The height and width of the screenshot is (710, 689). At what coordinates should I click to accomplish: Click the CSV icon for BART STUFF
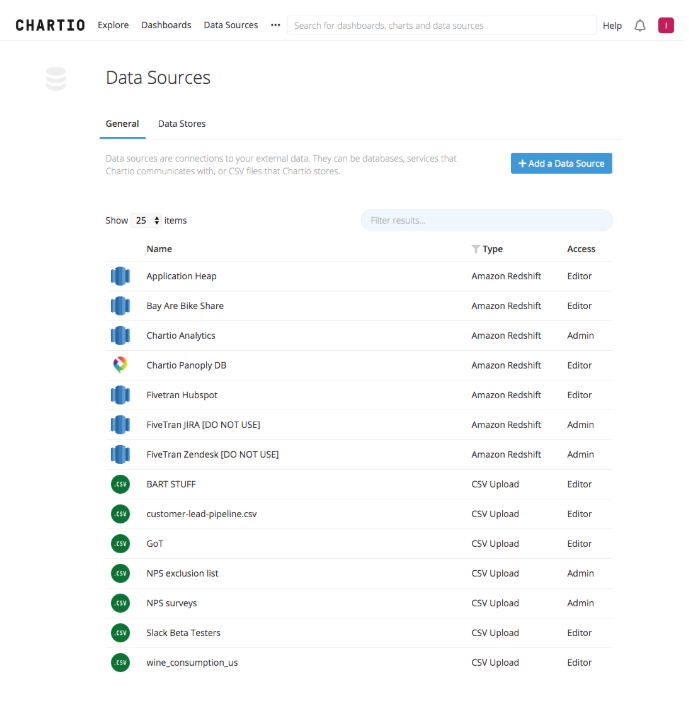pyautogui.click(x=120, y=484)
